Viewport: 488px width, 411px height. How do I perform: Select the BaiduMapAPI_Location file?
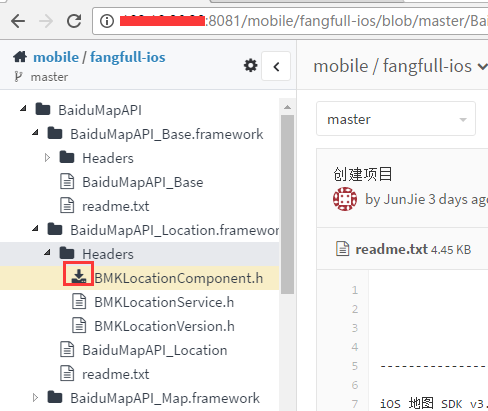click(155, 350)
